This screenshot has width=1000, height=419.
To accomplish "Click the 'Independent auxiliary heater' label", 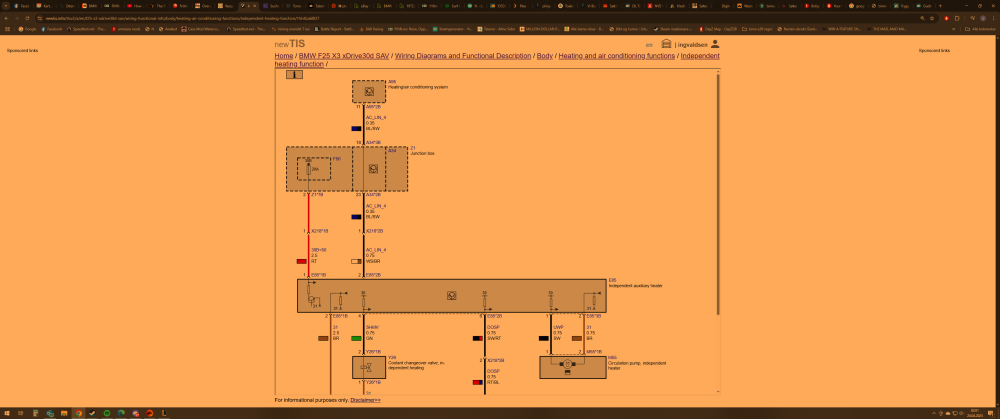I will [636, 286].
